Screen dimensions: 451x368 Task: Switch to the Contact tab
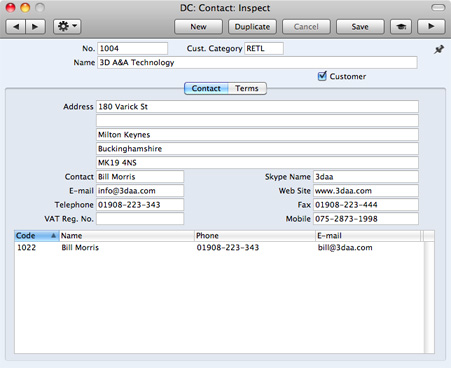(x=206, y=88)
